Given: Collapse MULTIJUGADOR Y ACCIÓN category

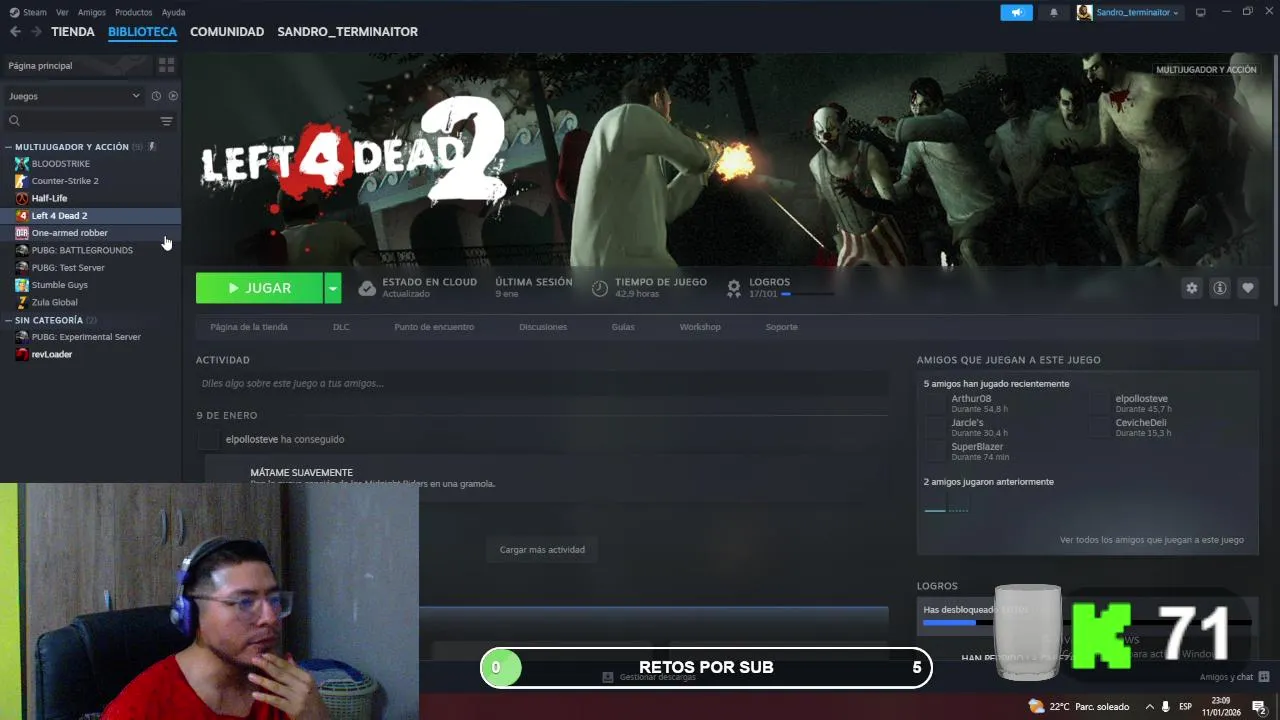Looking at the screenshot, I should point(8,147).
